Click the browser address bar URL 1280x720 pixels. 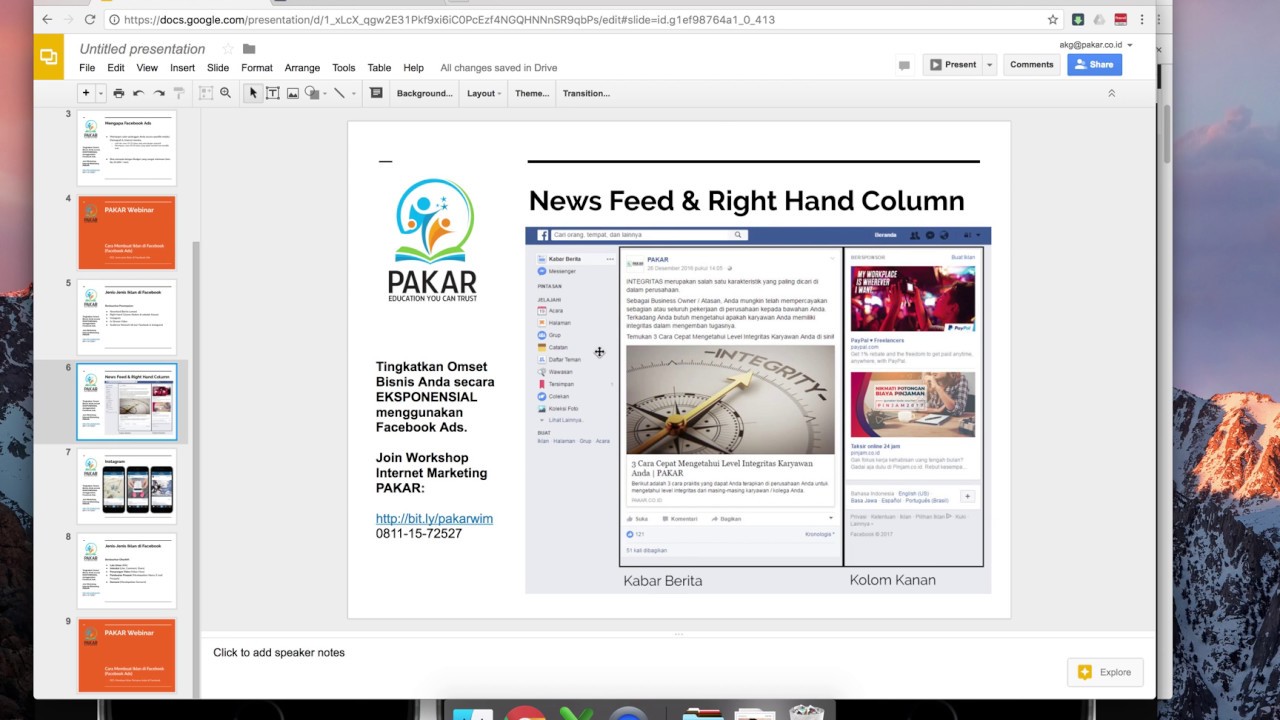tap(450, 20)
